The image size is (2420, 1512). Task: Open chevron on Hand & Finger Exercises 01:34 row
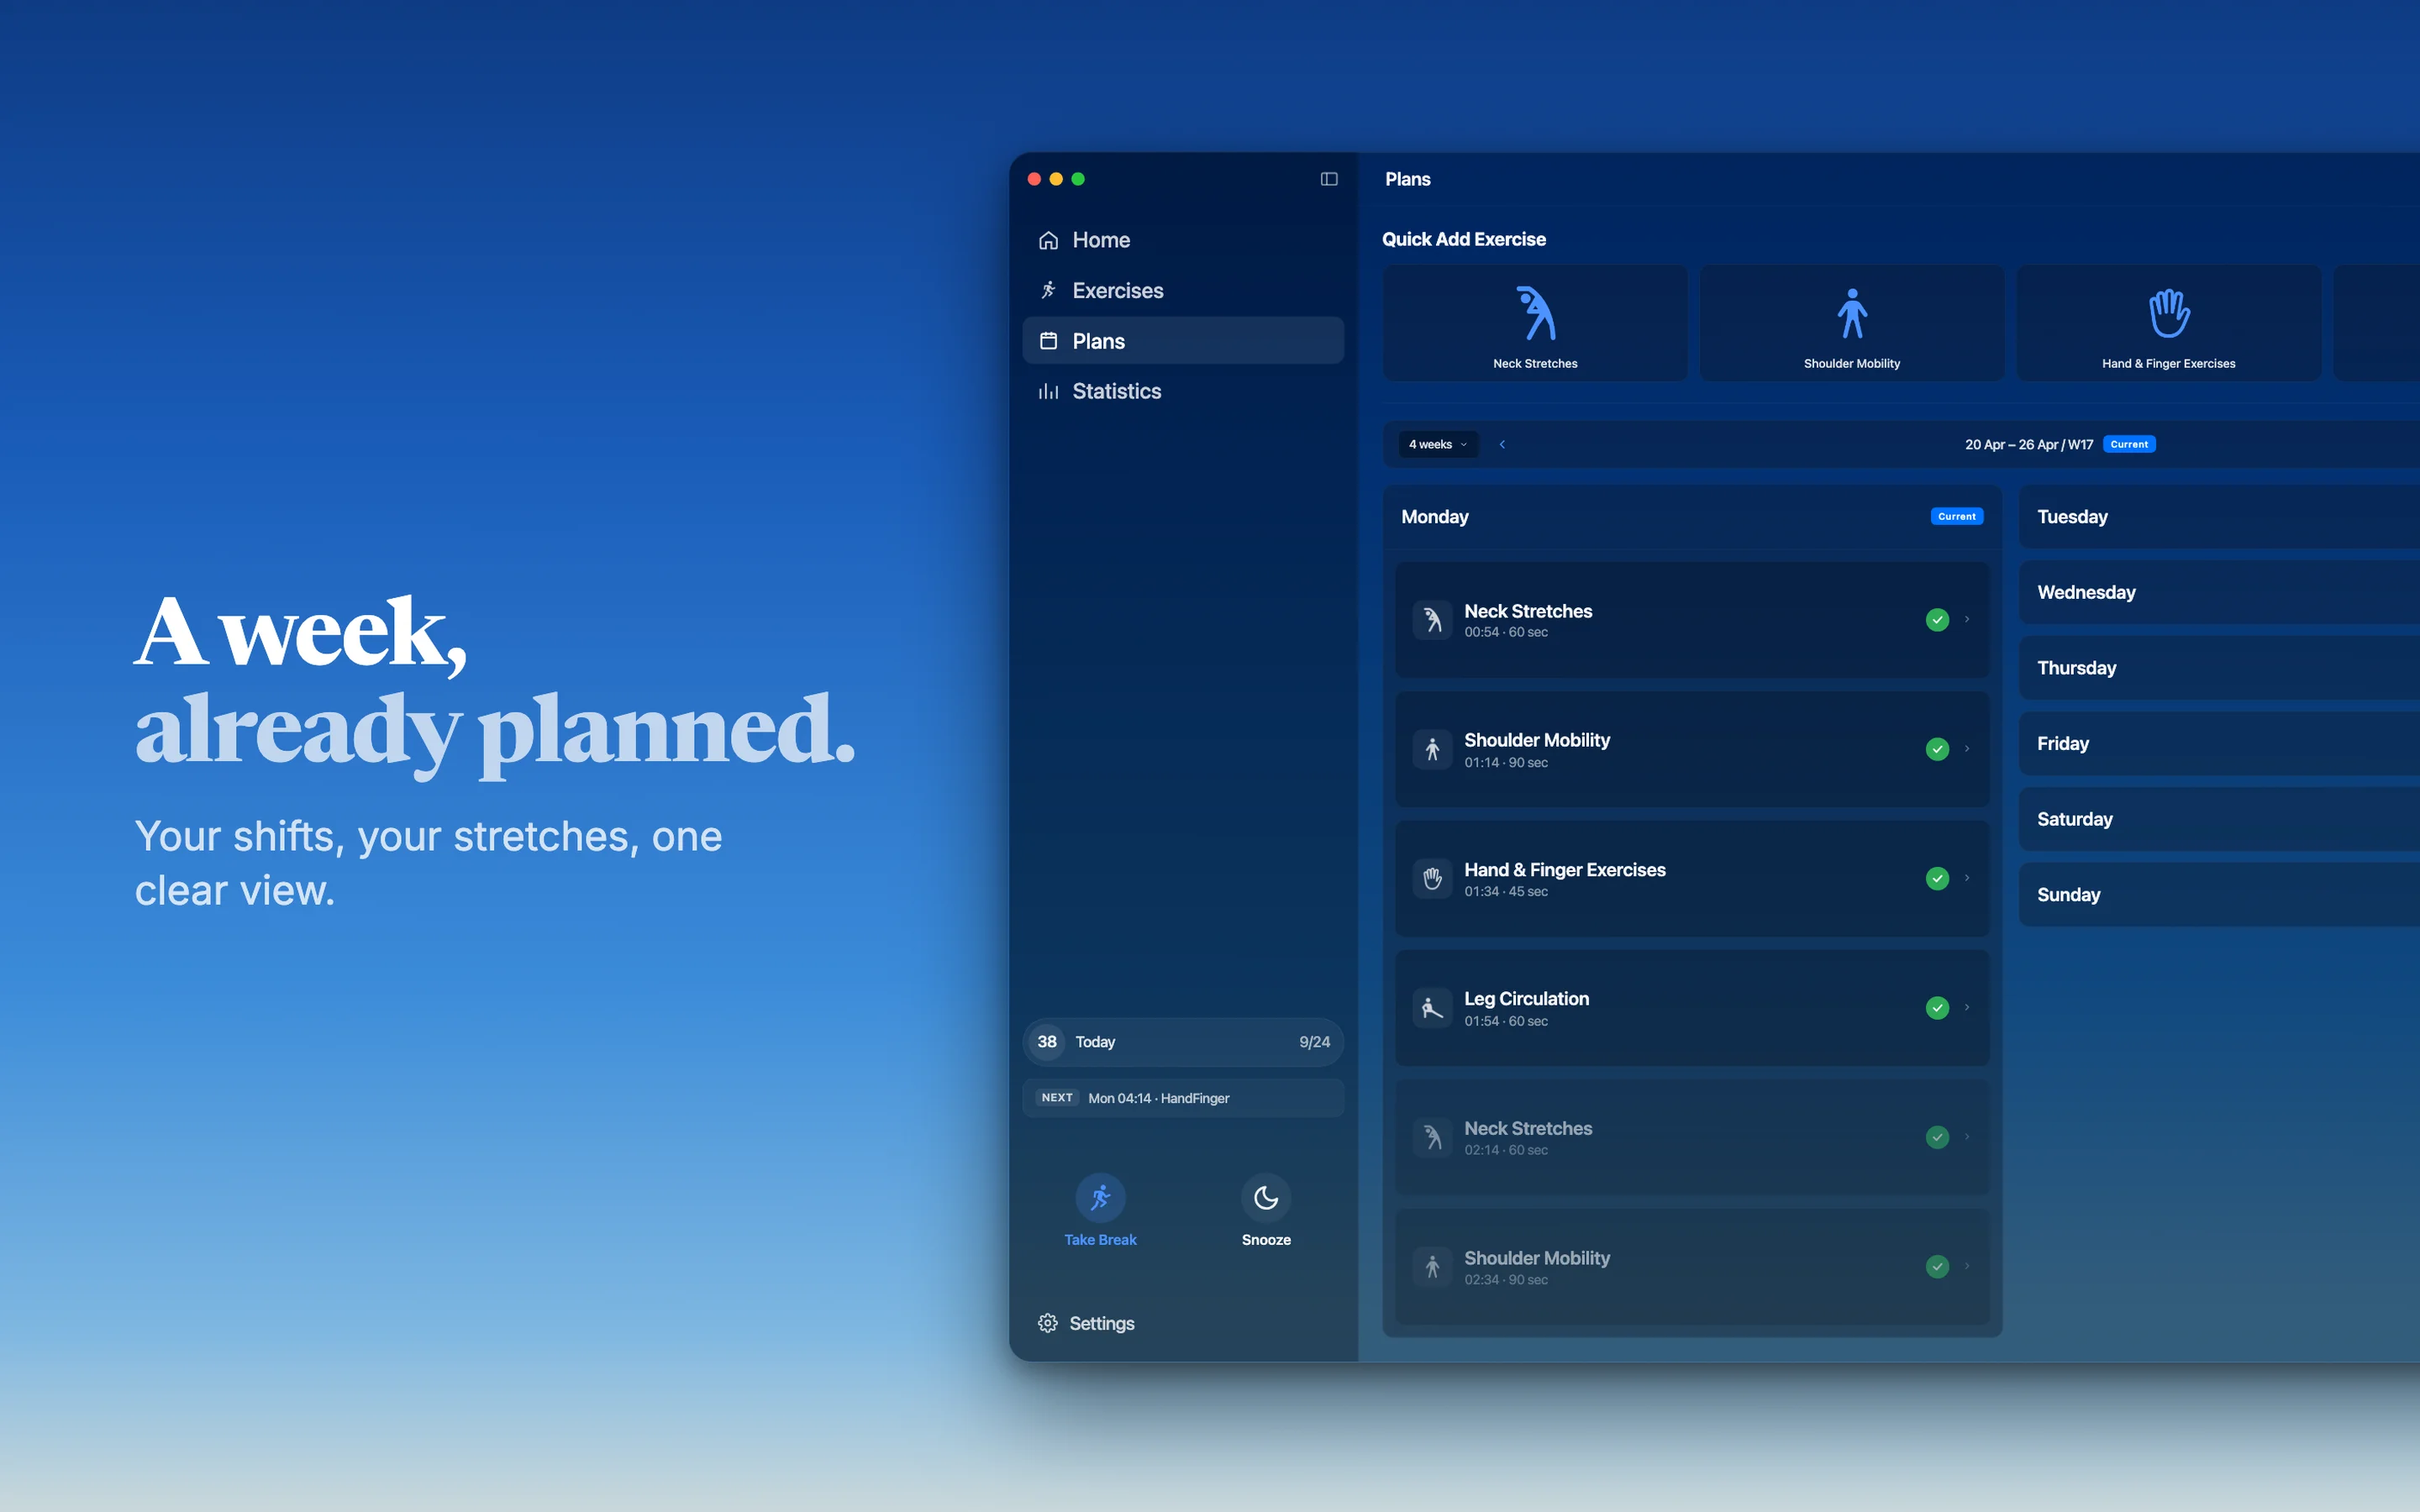coord(1967,878)
